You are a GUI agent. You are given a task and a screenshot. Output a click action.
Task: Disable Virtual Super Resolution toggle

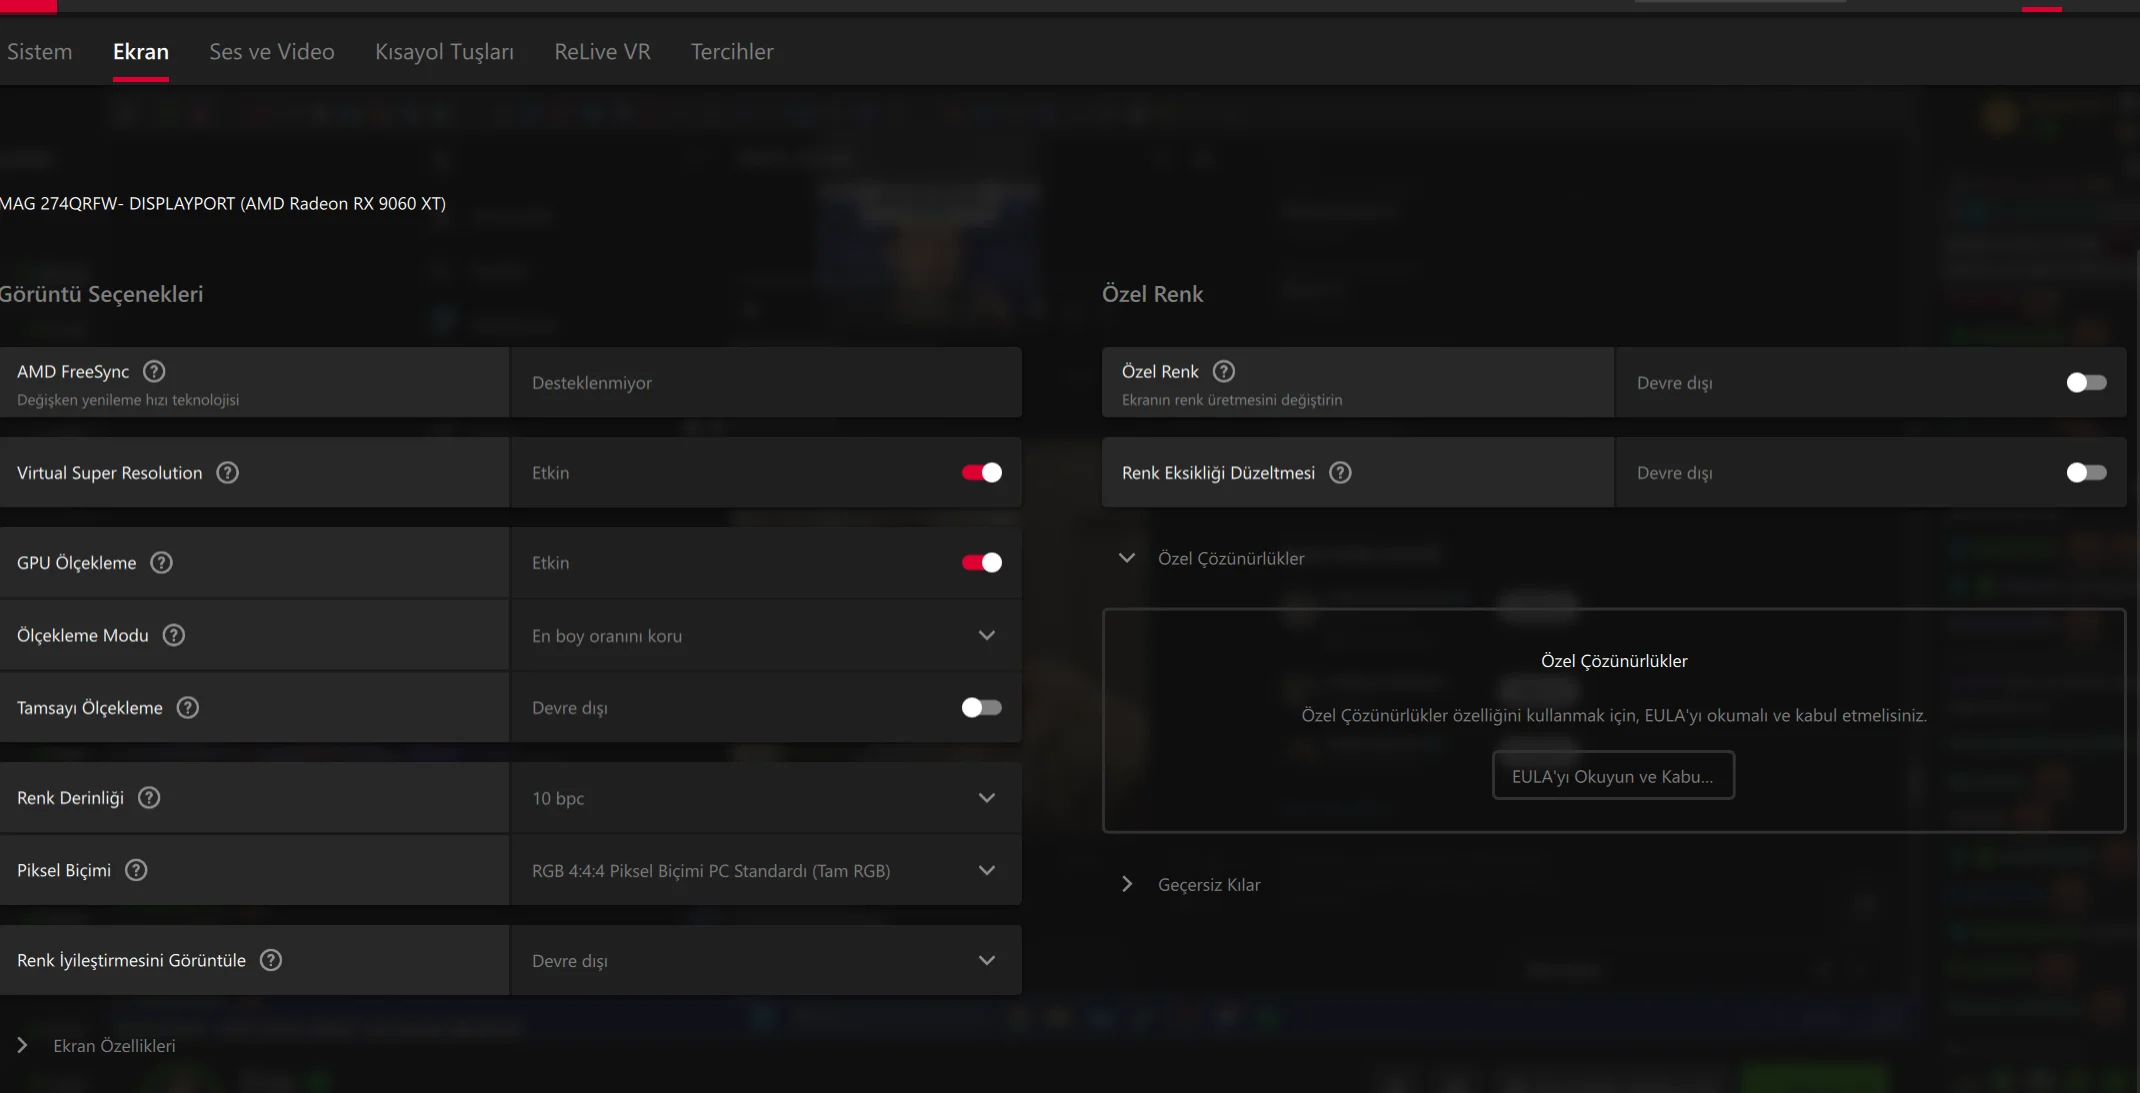click(981, 472)
